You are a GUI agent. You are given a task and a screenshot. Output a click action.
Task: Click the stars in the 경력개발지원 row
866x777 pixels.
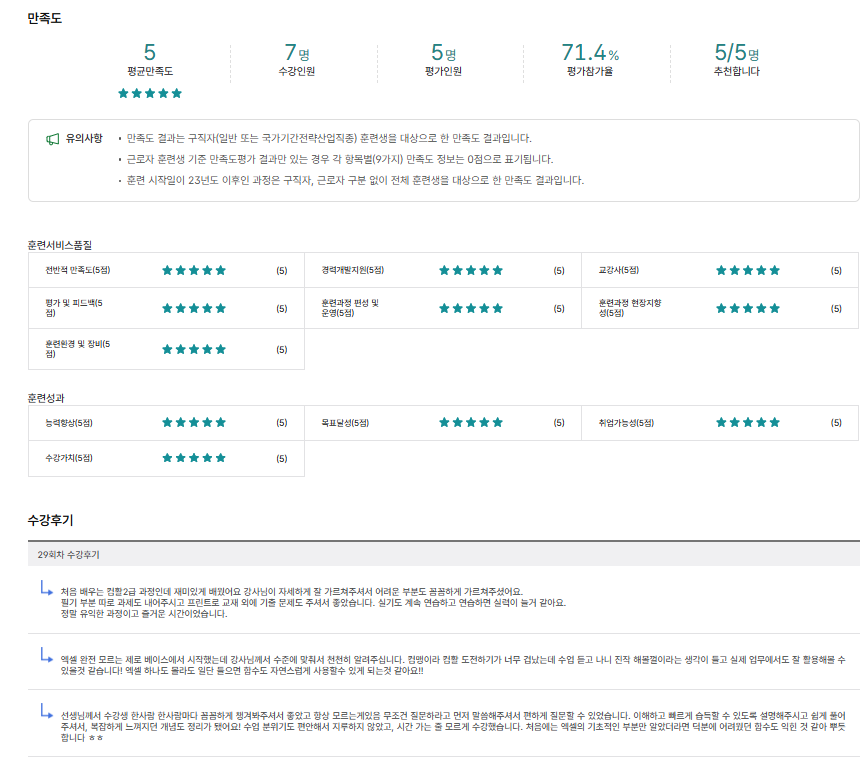pyautogui.click(x=471, y=270)
